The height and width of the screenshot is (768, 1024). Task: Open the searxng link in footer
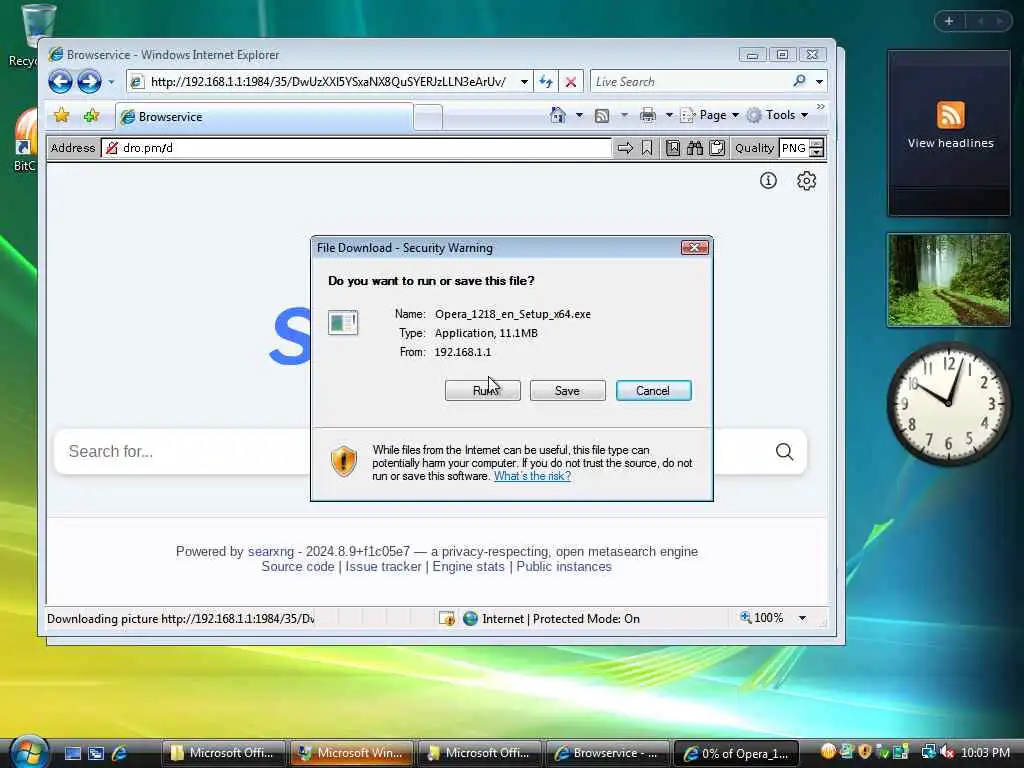click(271, 551)
